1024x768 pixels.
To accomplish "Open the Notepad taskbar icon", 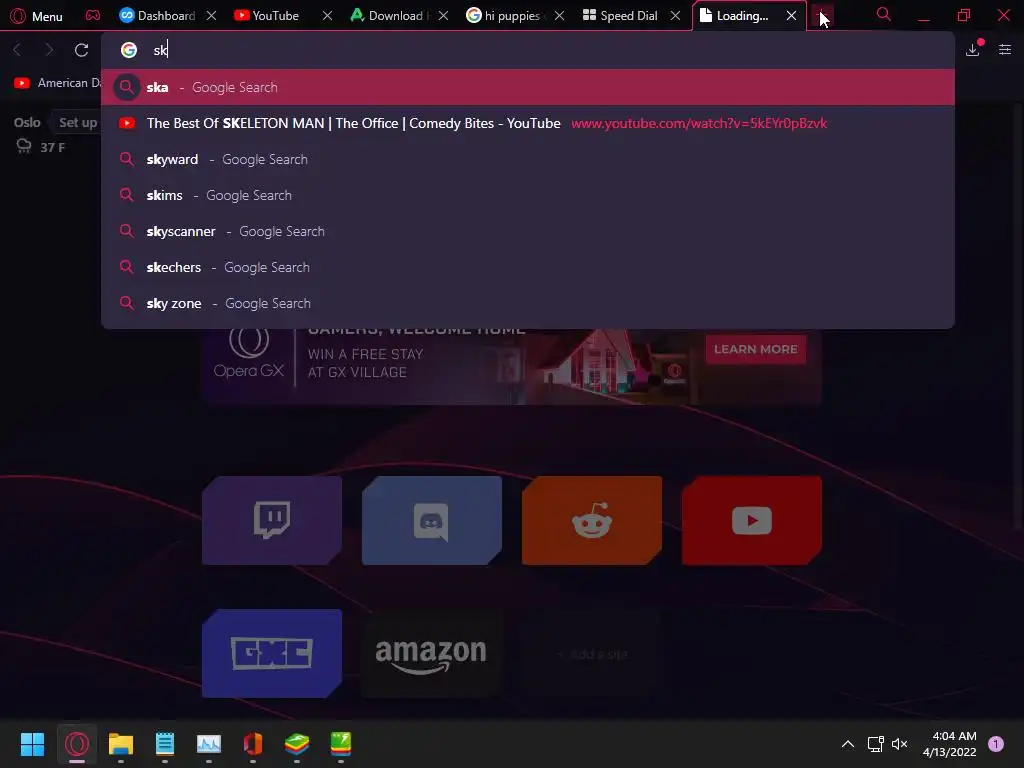I will tap(165, 744).
